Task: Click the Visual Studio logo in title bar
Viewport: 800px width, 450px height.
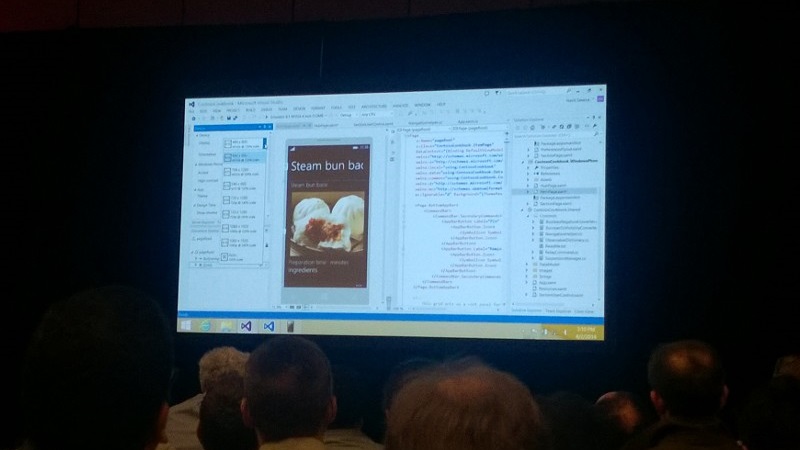Action: (190, 103)
